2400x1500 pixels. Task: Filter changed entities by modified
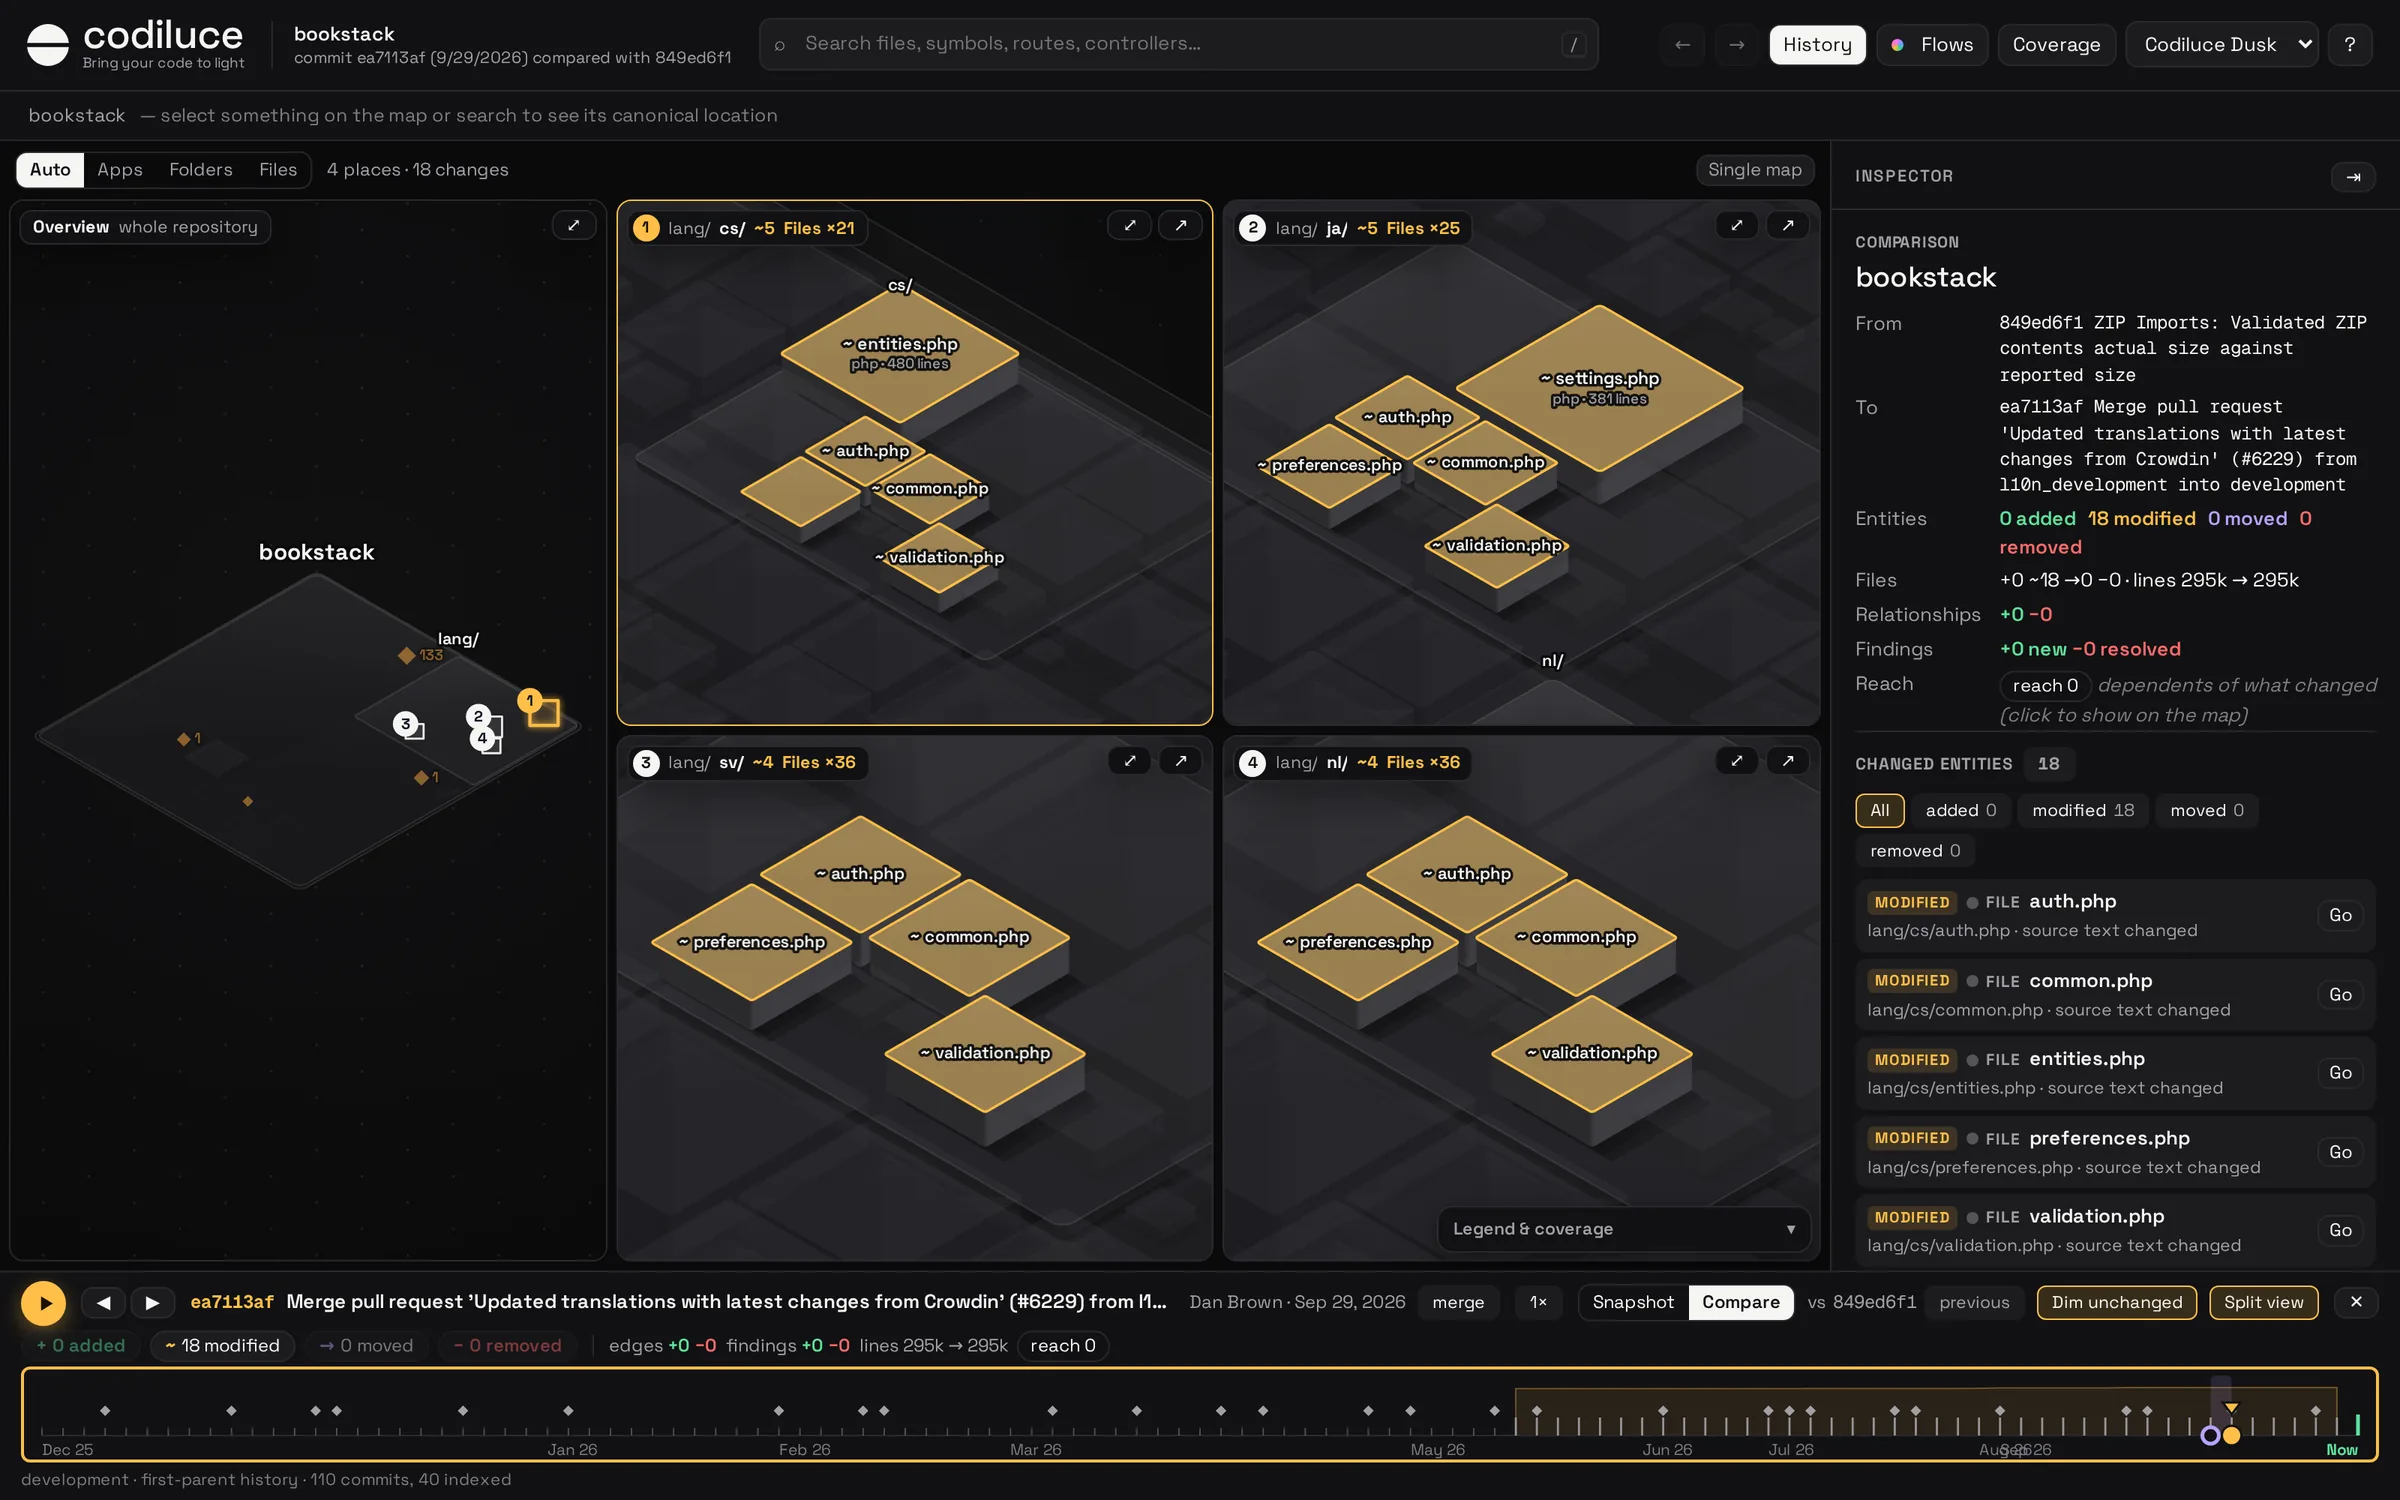(2083, 810)
